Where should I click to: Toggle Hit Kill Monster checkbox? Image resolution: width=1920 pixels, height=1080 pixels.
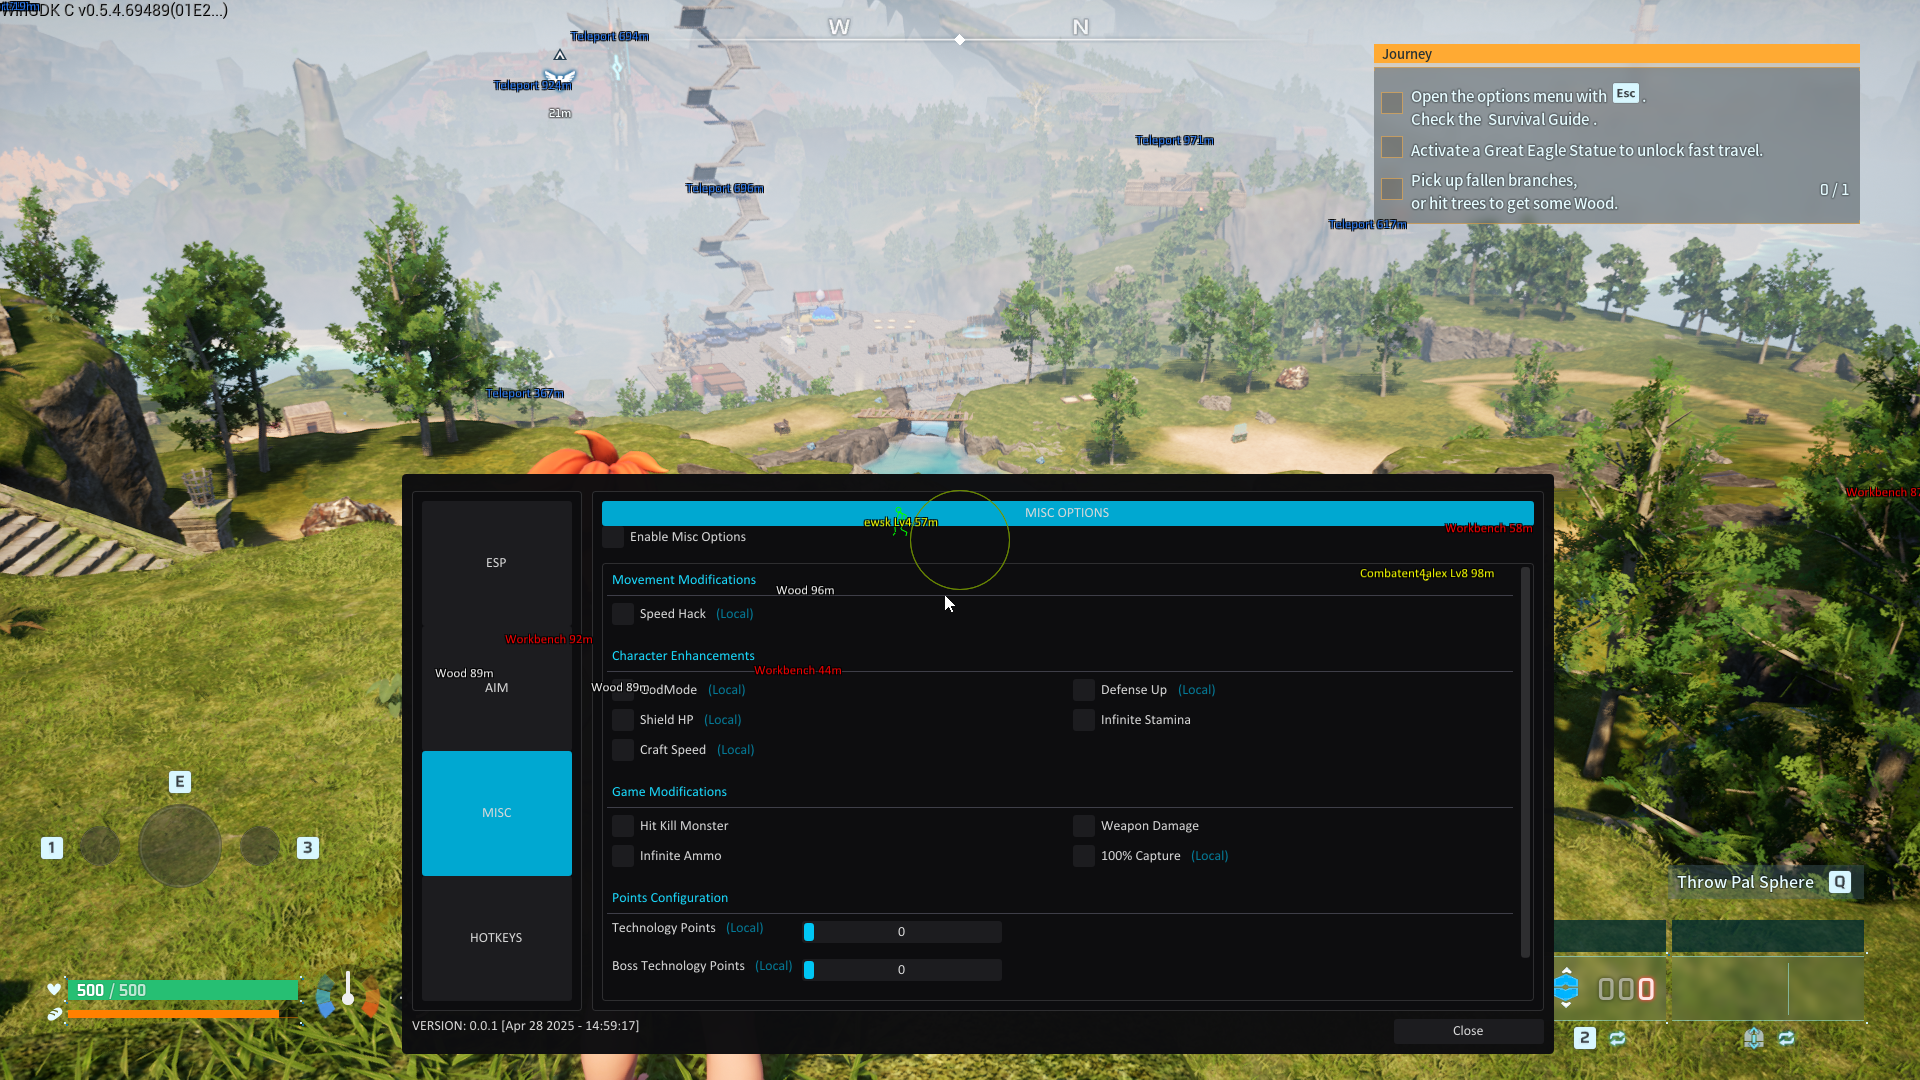point(623,826)
